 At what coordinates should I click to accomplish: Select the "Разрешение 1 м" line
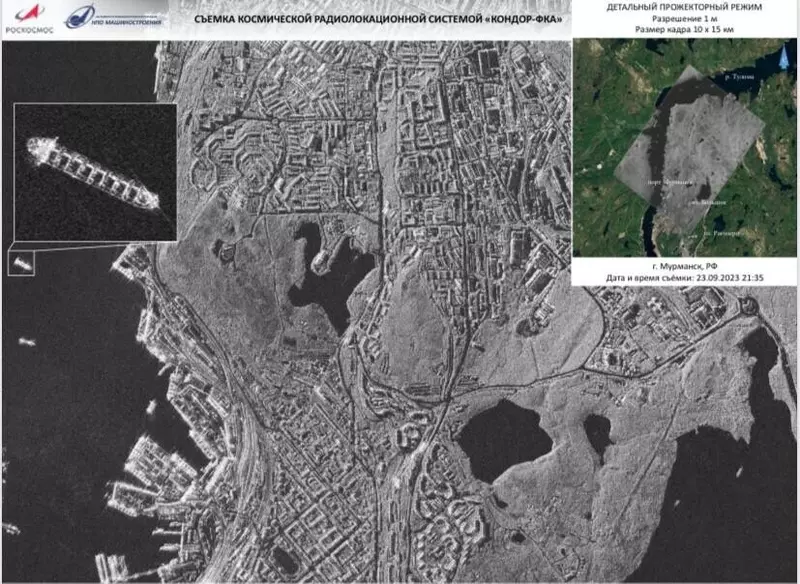click(684, 20)
